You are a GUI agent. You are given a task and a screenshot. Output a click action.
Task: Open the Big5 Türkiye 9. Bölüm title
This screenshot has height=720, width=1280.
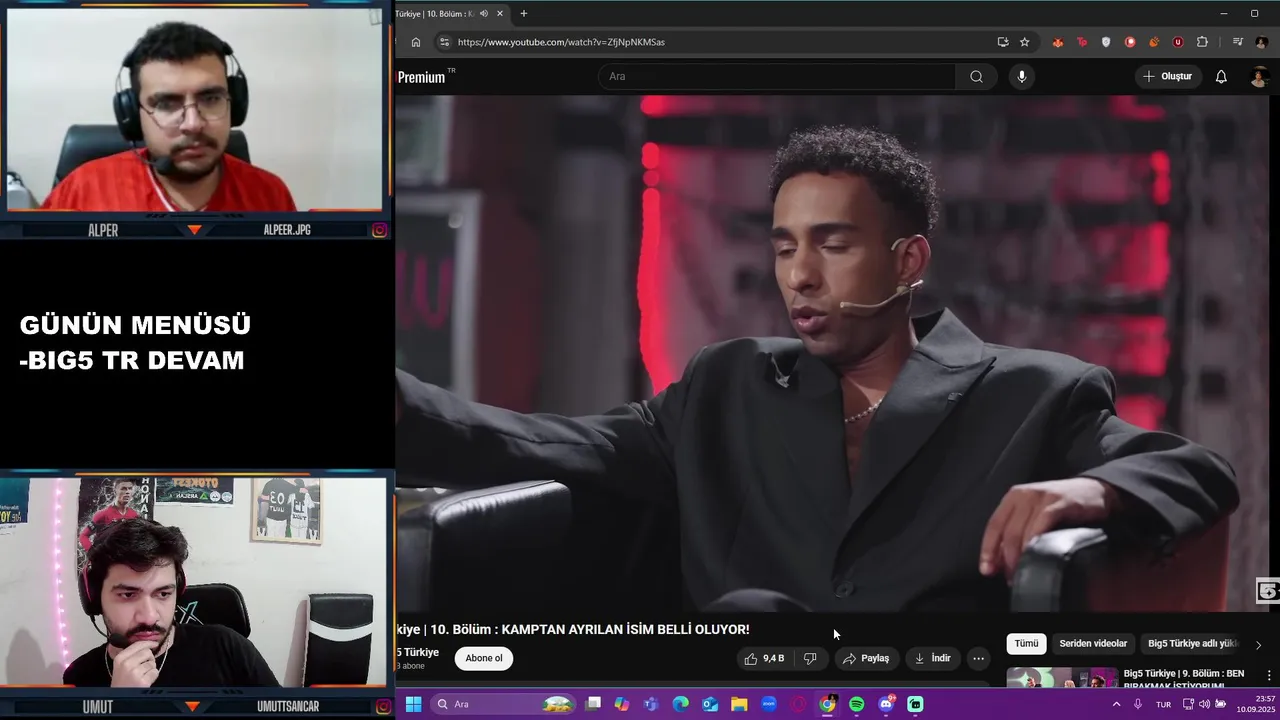(1184, 679)
